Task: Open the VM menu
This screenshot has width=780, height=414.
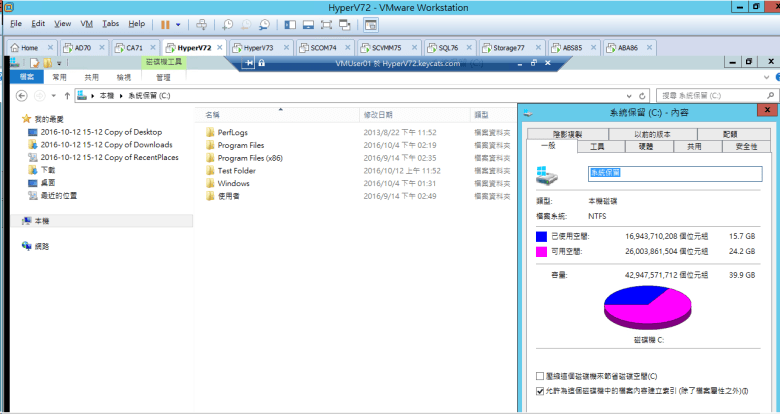Action: click(x=86, y=23)
